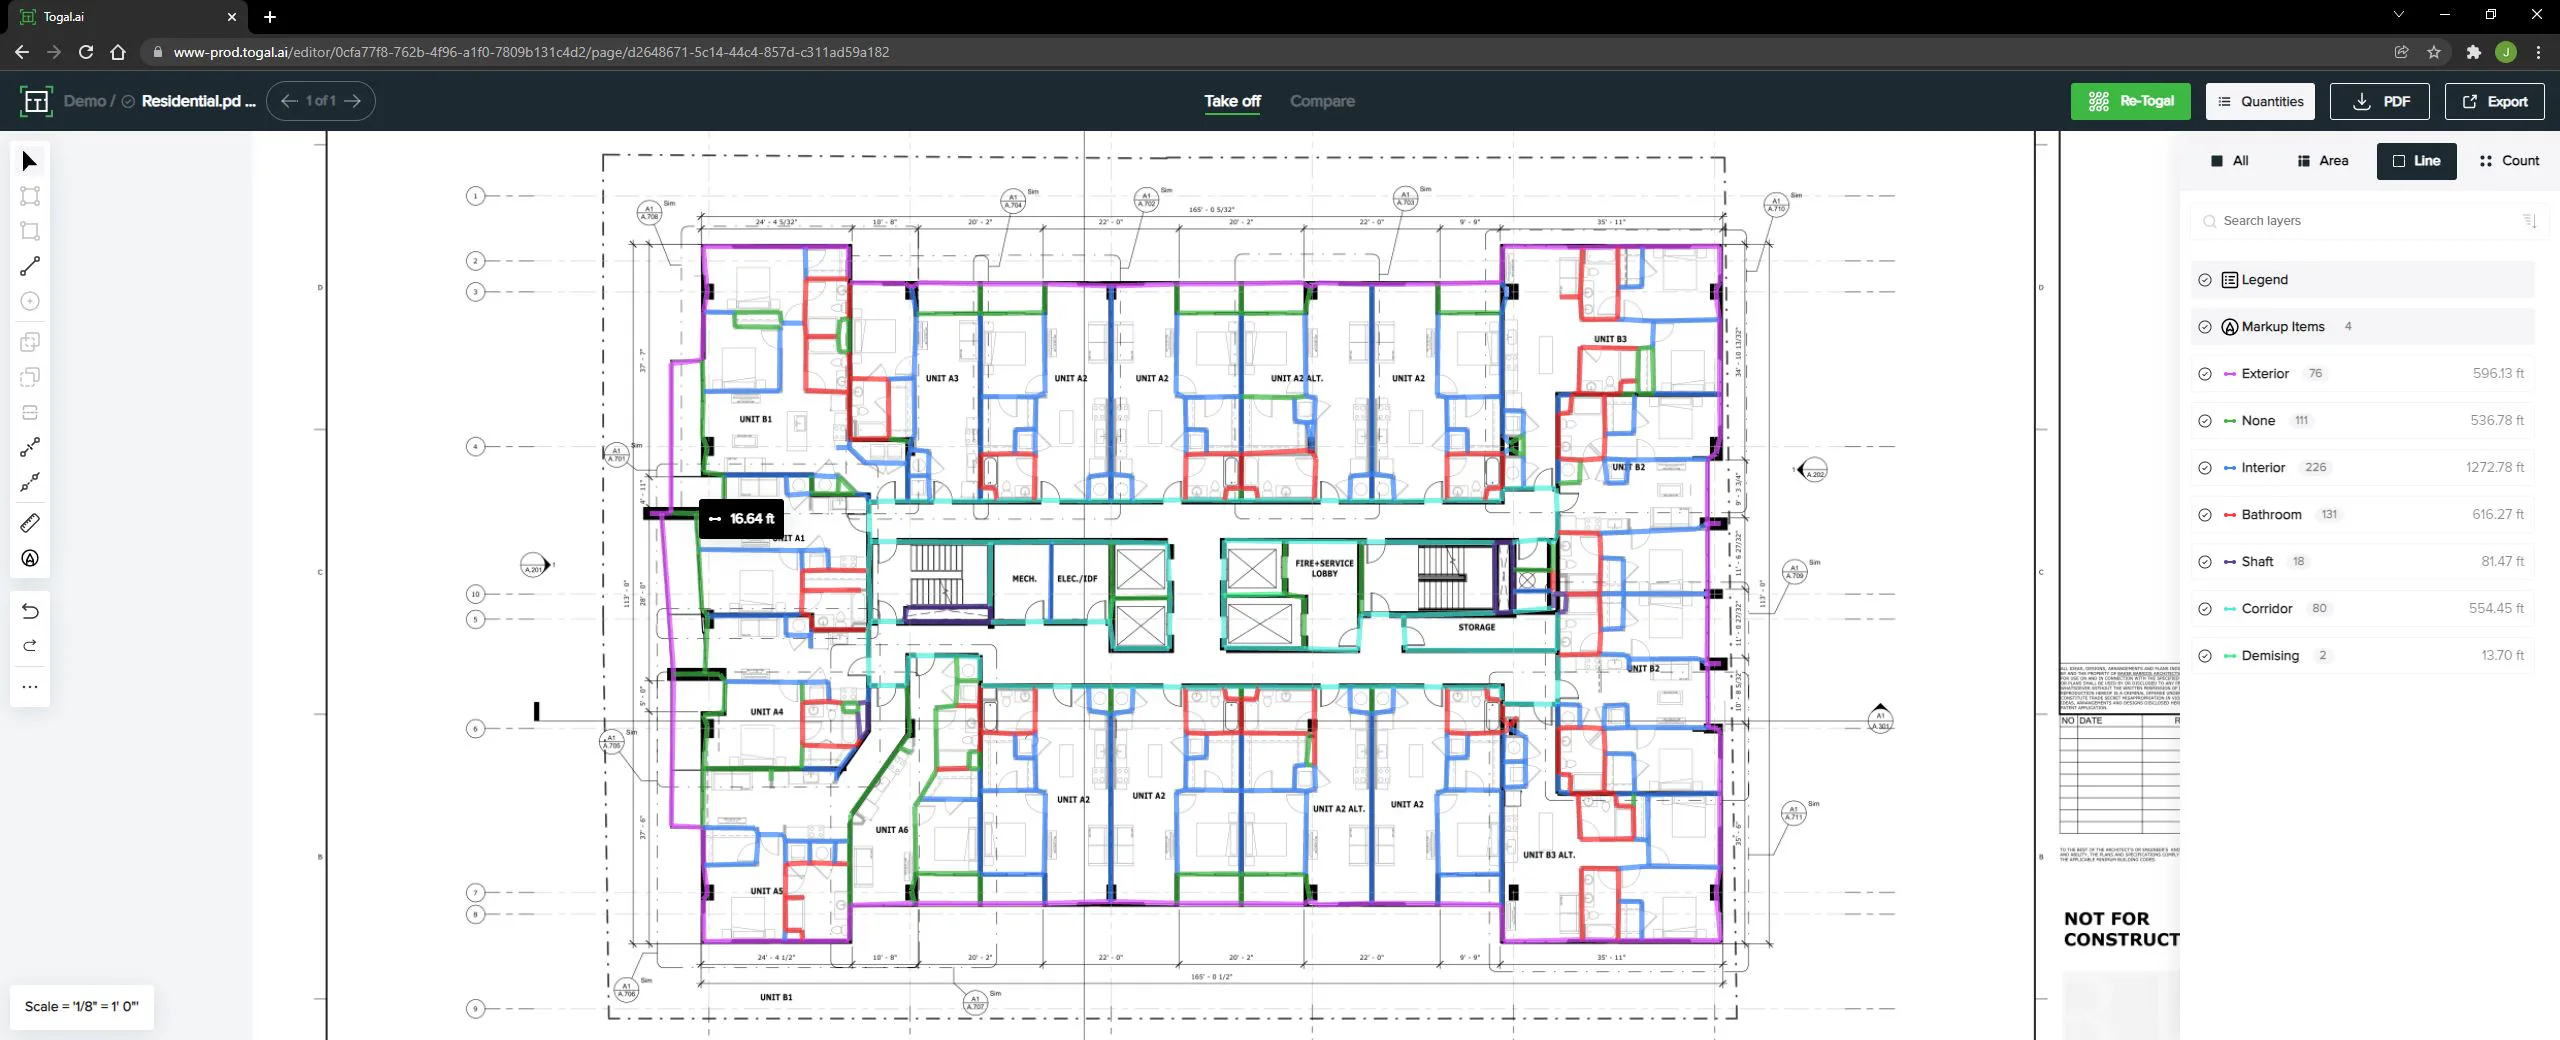
Task: Click the redo arrow icon
Action: coord(30,646)
